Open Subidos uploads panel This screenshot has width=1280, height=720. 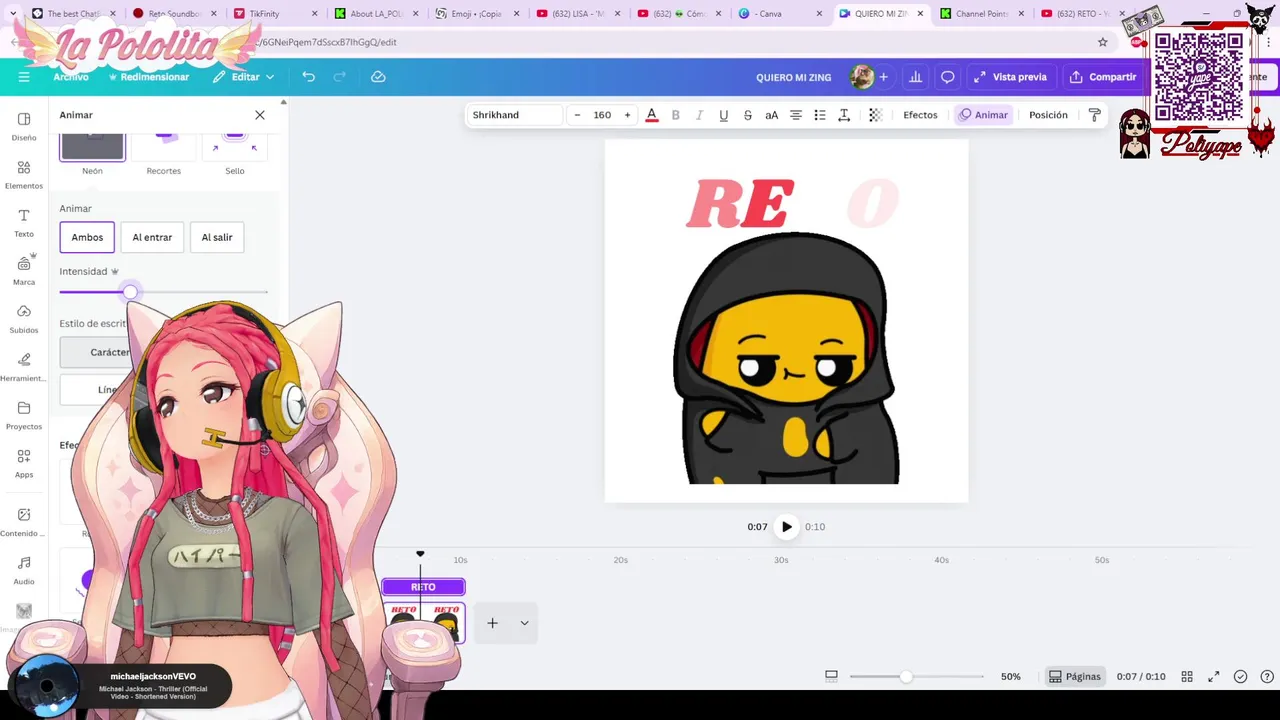(x=24, y=319)
